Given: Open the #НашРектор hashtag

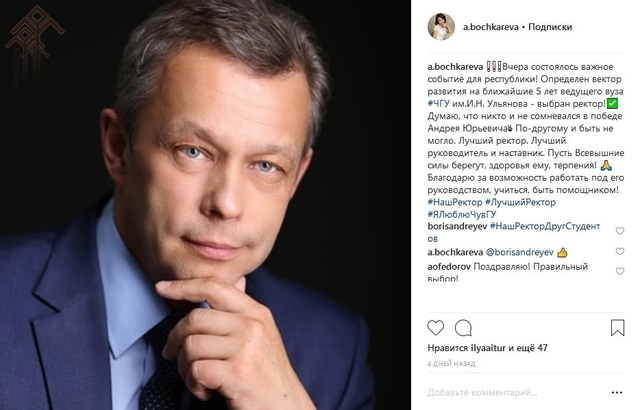Looking at the screenshot, I should [455, 202].
